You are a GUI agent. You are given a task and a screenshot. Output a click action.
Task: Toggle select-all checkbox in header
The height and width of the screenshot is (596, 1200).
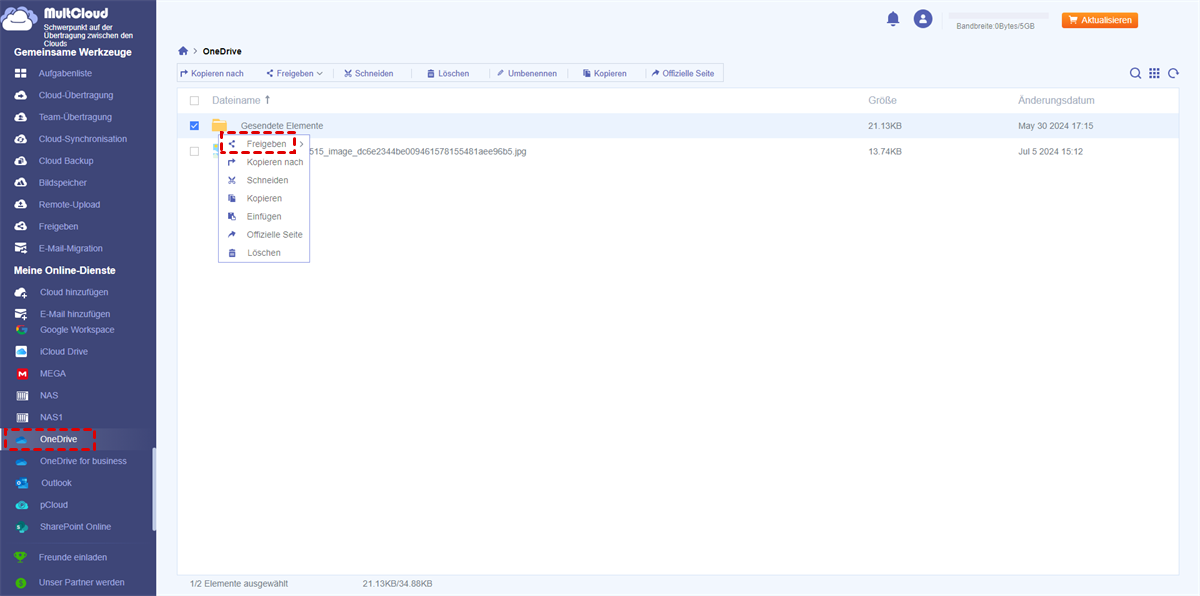pyautogui.click(x=194, y=101)
